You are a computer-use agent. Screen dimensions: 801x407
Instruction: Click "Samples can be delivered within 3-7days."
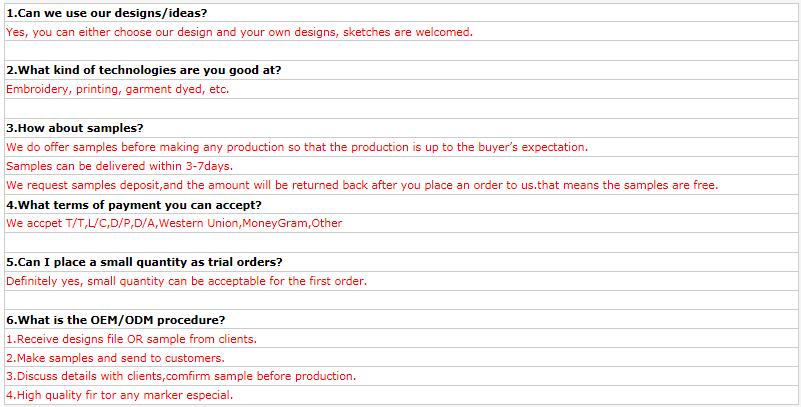click(120, 166)
